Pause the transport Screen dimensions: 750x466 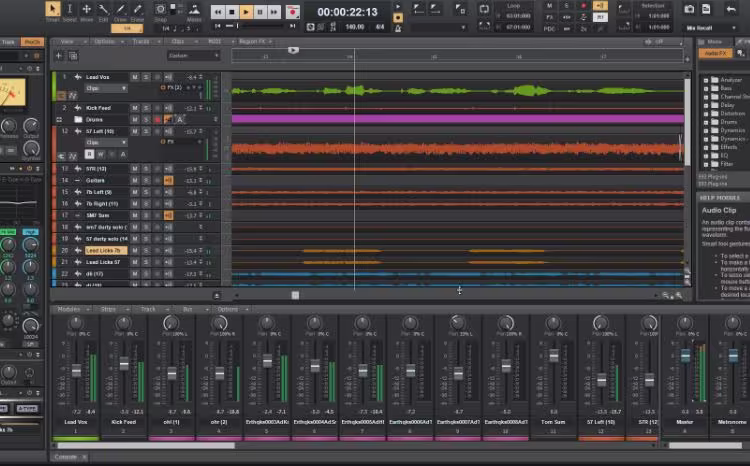(x=260, y=11)
